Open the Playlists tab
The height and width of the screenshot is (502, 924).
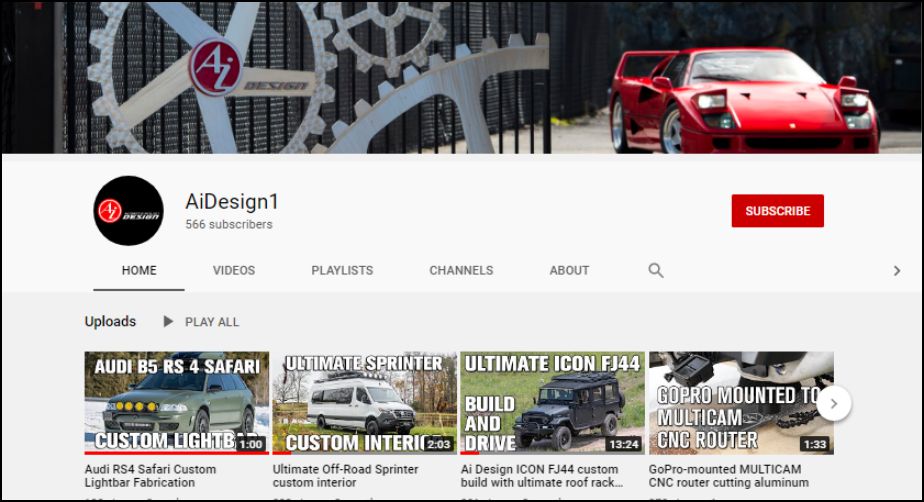[342, 270]
